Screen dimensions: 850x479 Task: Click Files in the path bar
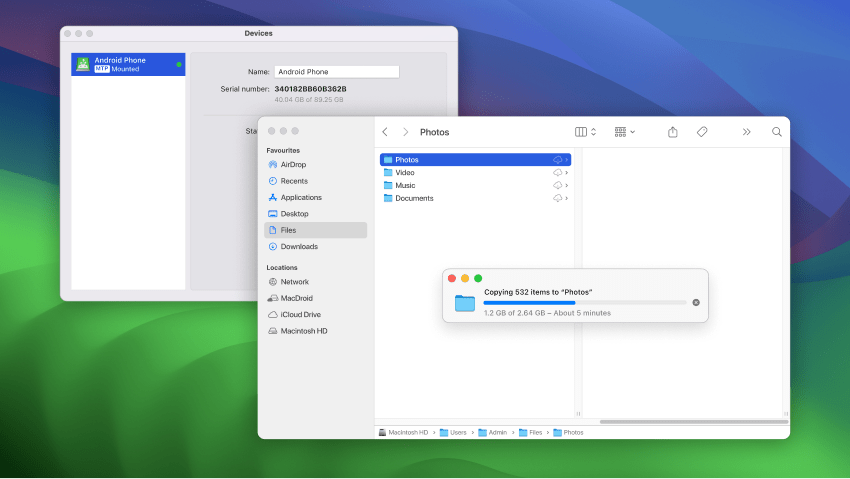[x=531, y=432]
